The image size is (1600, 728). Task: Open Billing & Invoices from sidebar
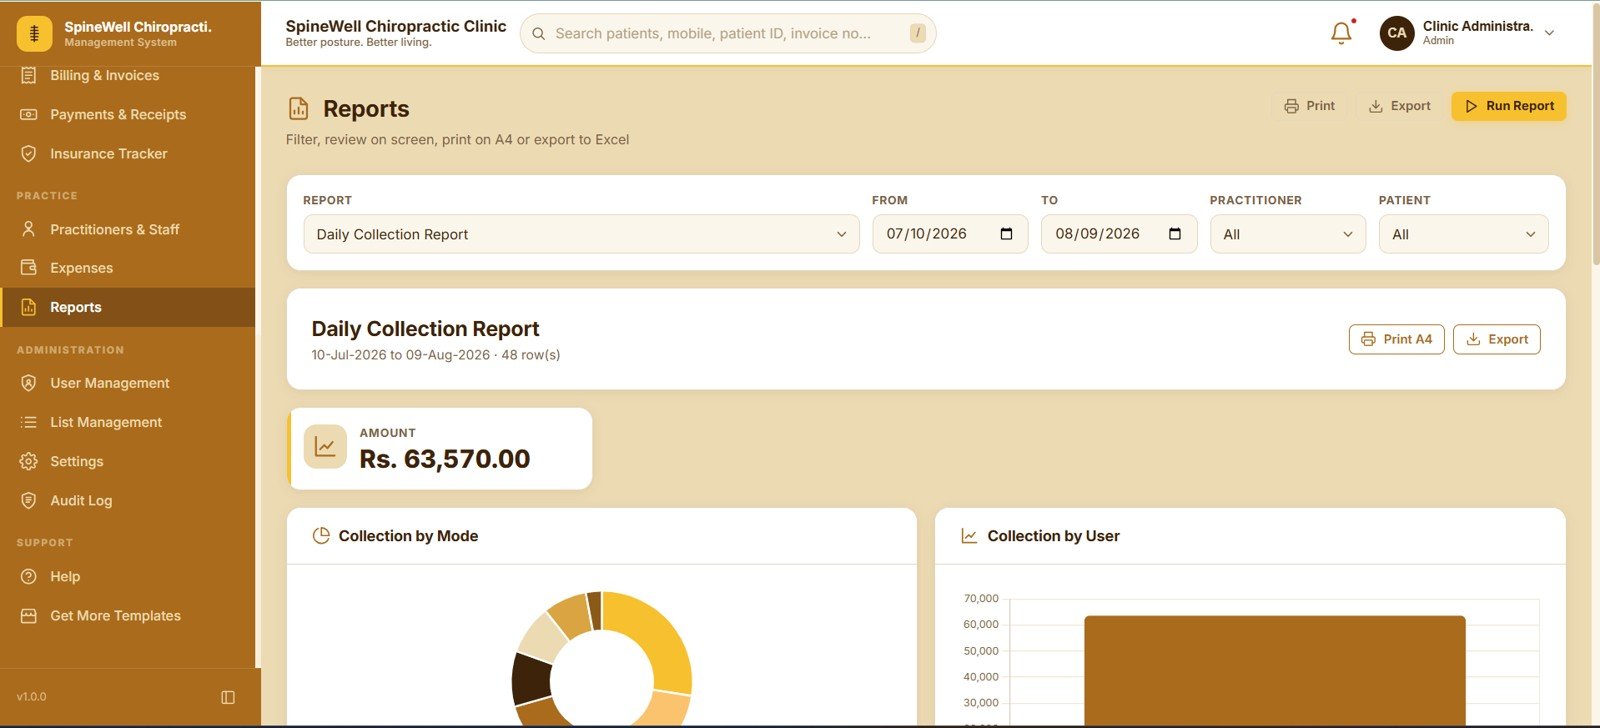(128, 75)
